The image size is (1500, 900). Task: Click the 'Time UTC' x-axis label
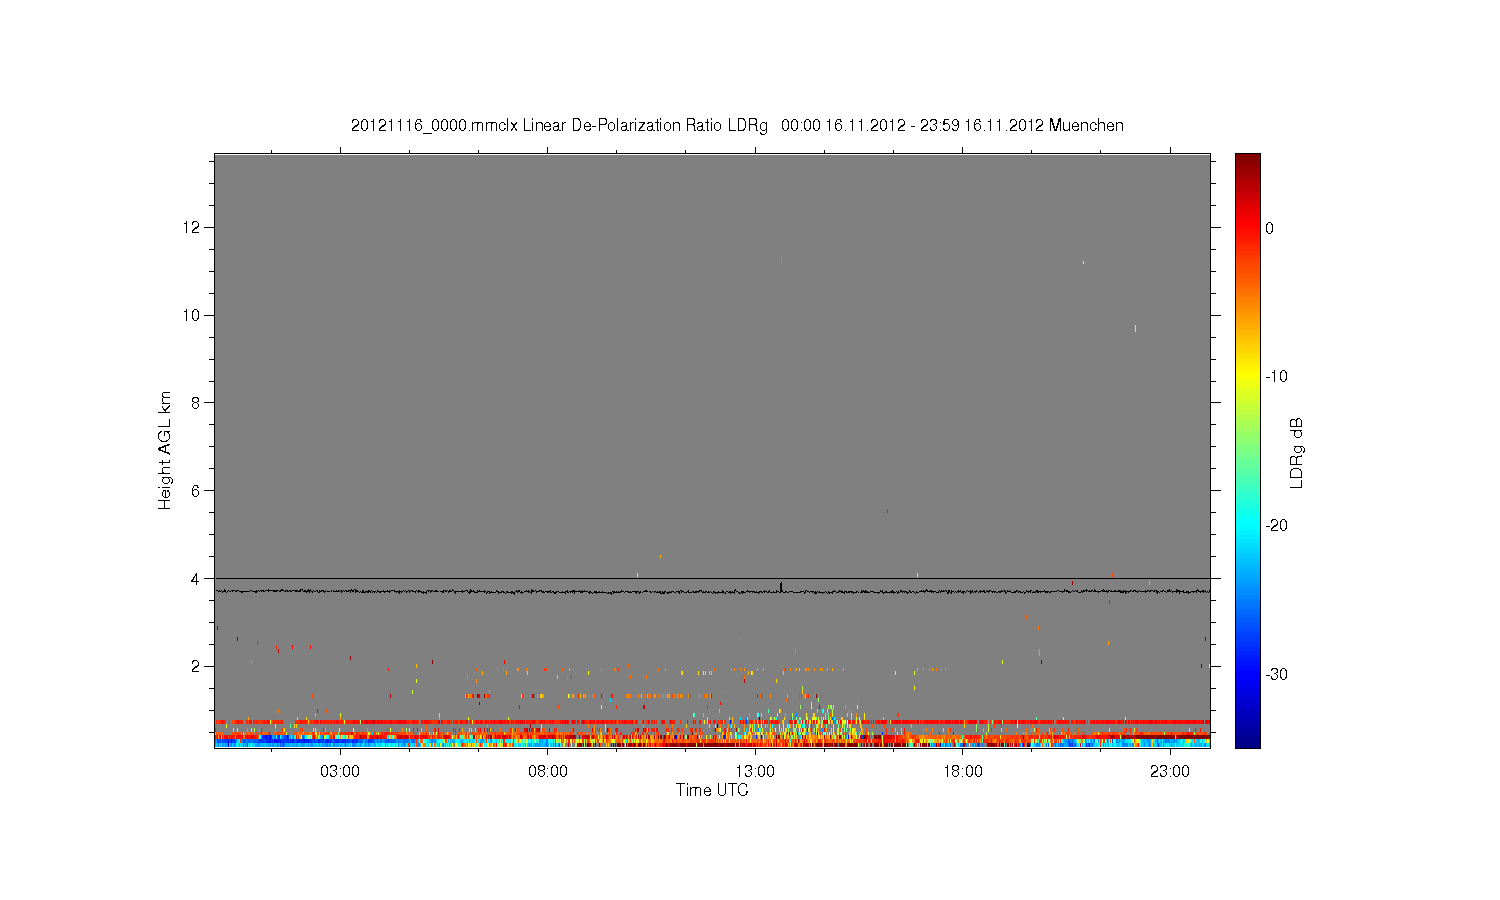tap(712, 790)
